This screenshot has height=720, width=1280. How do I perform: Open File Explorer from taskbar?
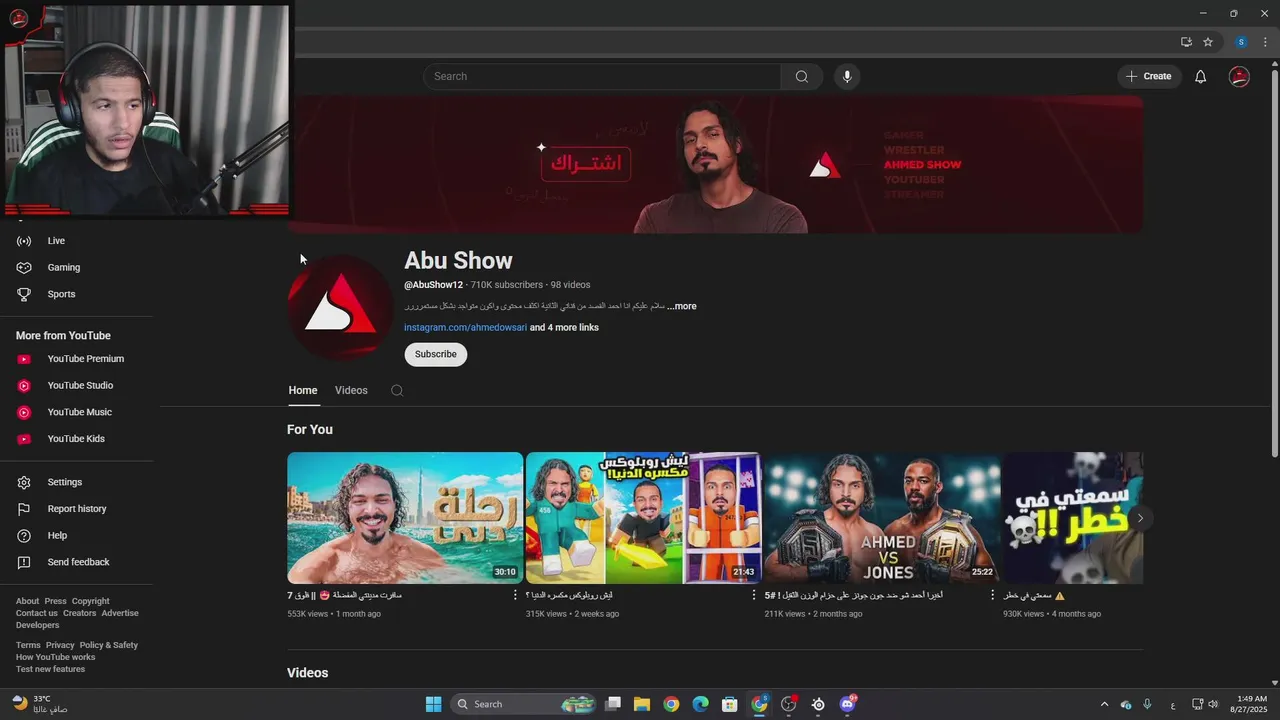(642, 704)
